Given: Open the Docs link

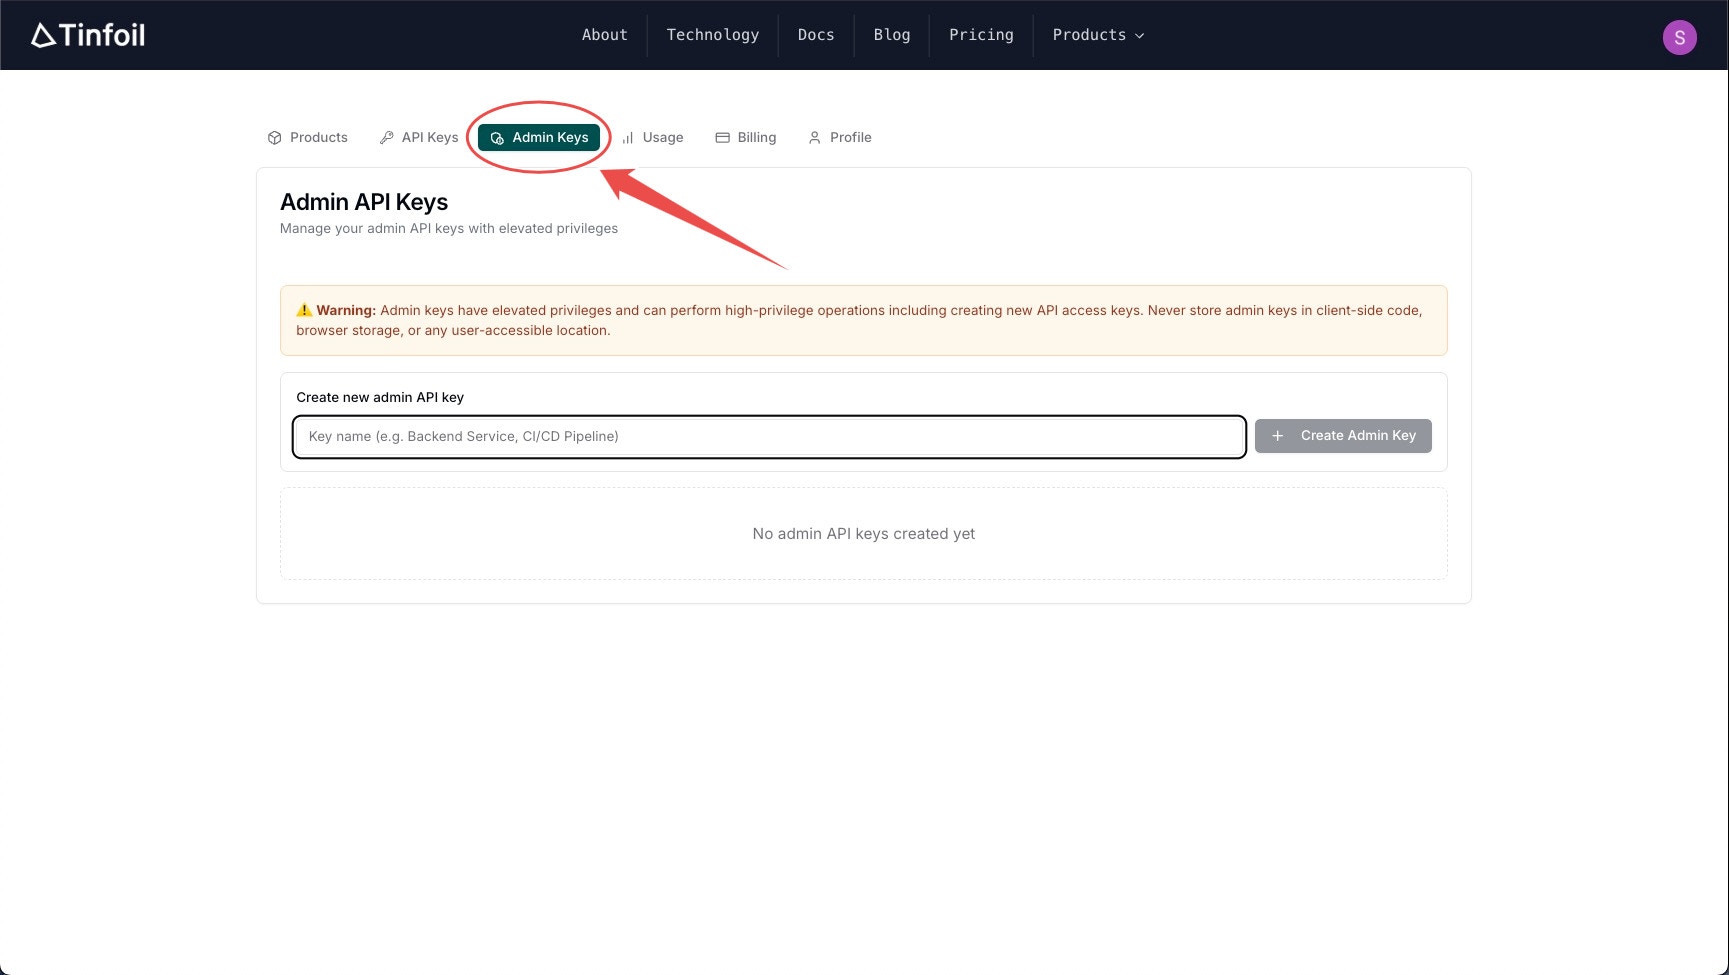Looking at the screenshot, I should tap(816, 35).
